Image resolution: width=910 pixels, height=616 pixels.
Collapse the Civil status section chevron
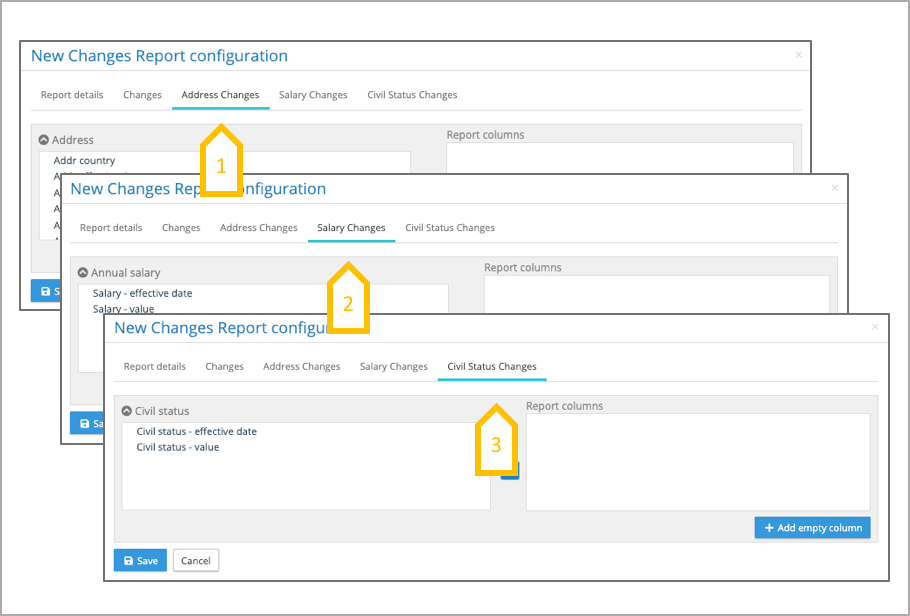click(127, 411)
